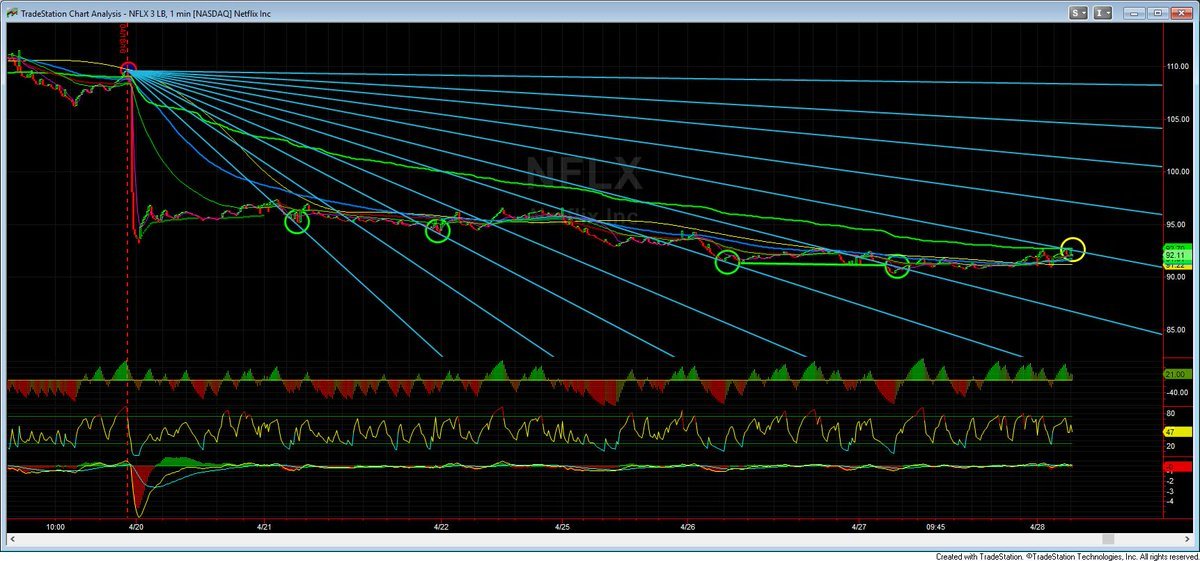Screen dimensions: 1200x561
Task: Click the 4/22 date axis label
Action: tap(441, 525)
